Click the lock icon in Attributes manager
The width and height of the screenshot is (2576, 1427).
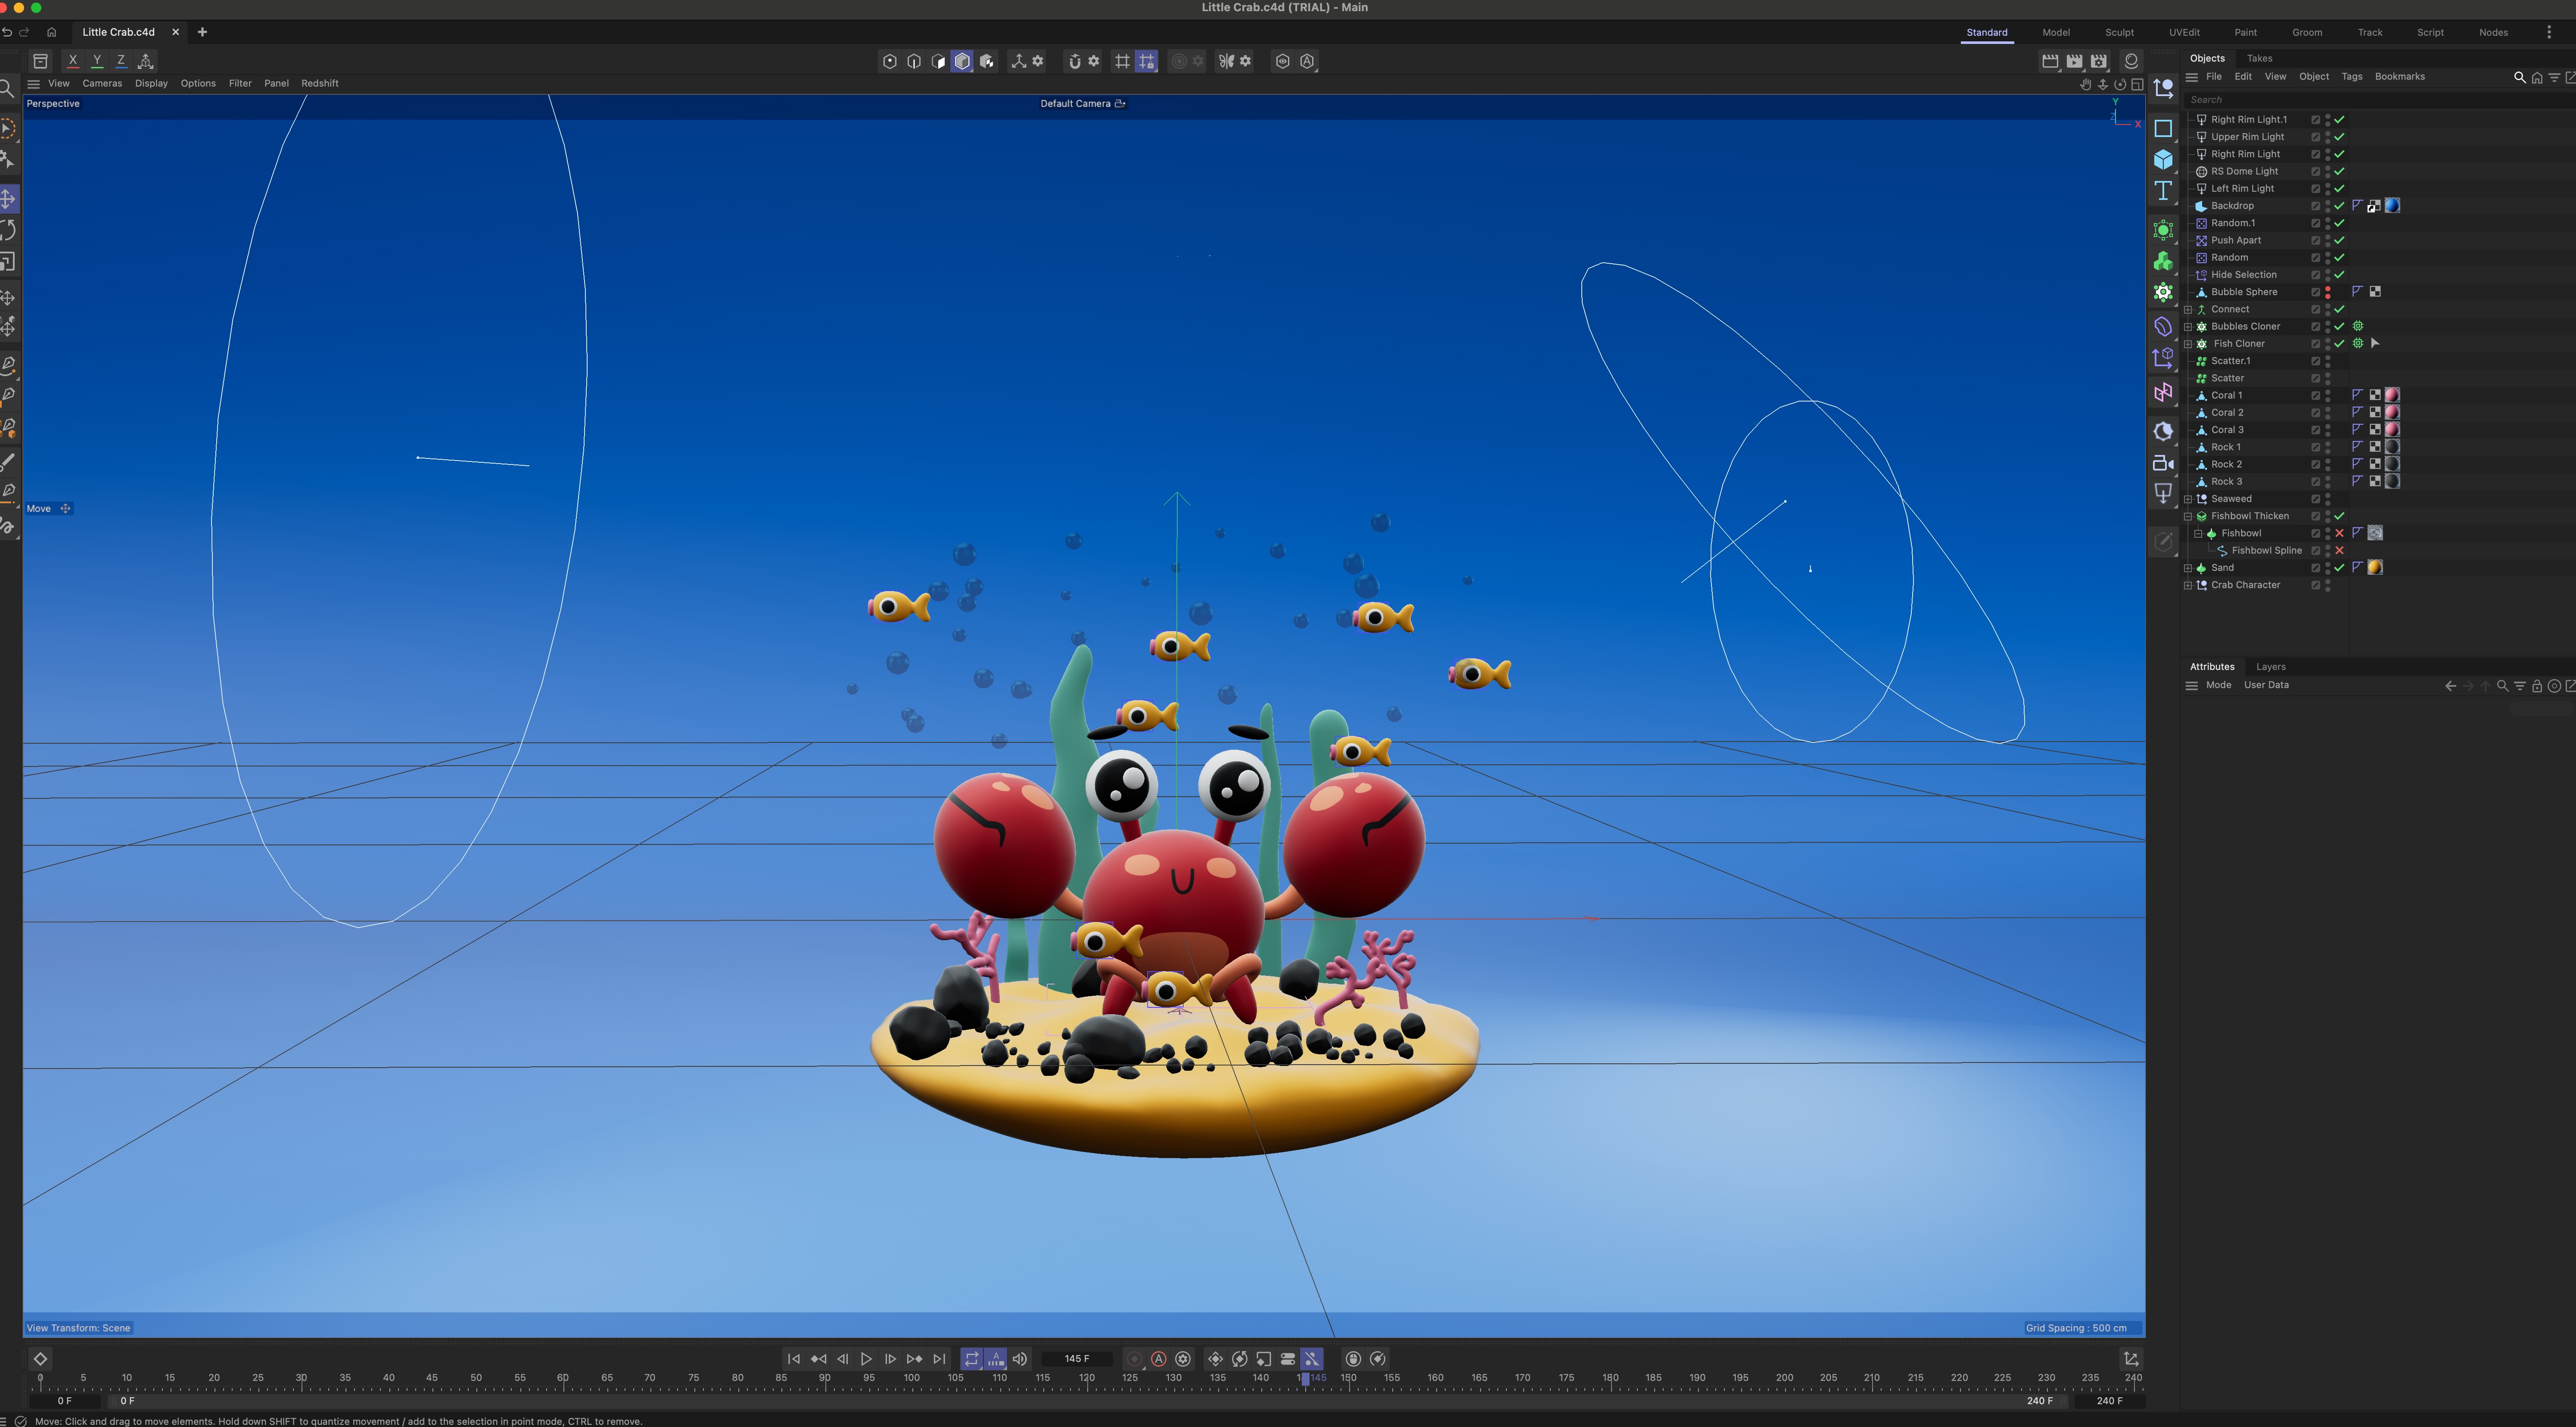[x=2537, y=686]
